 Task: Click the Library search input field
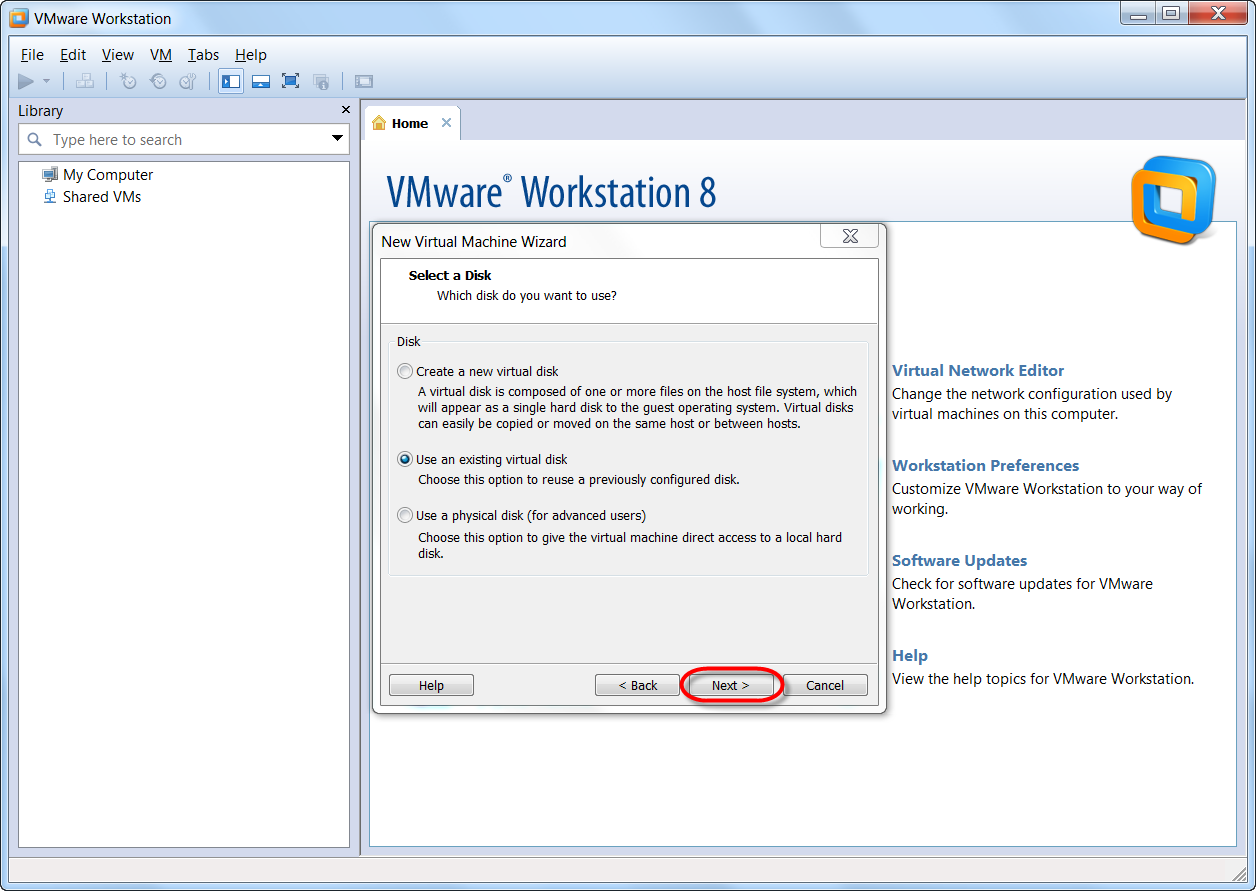click(185, 139)
